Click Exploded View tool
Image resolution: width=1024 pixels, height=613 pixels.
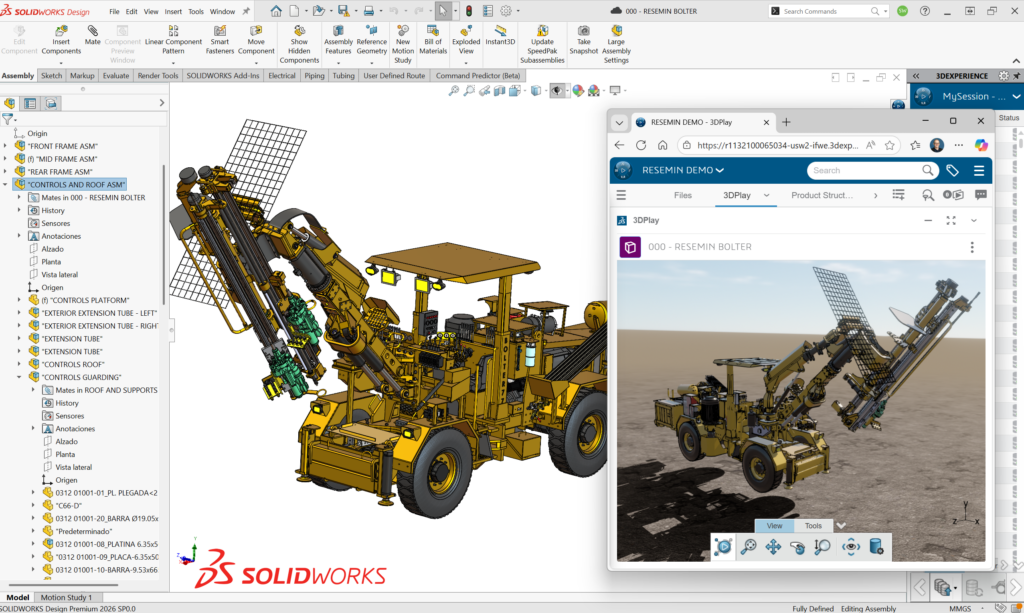pyautogui.click(x=466, y=40)
